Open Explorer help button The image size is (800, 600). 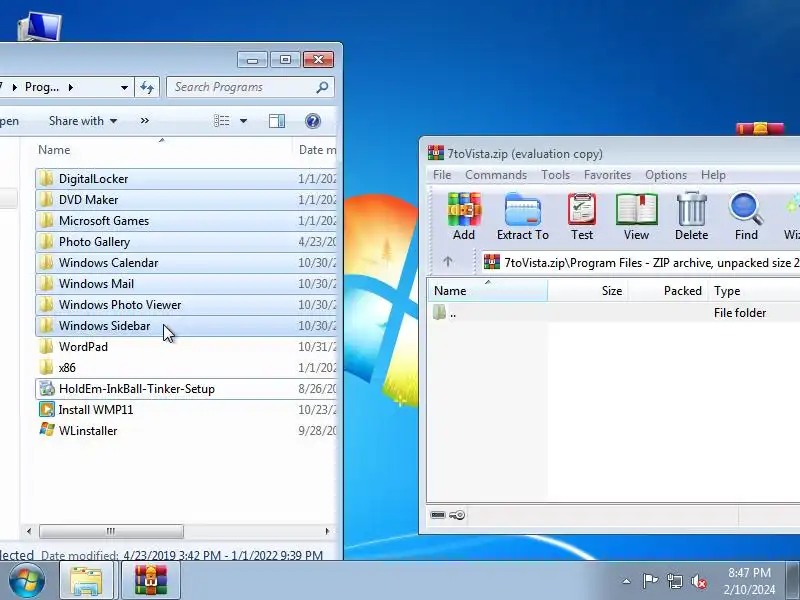(x=313, y=121)
